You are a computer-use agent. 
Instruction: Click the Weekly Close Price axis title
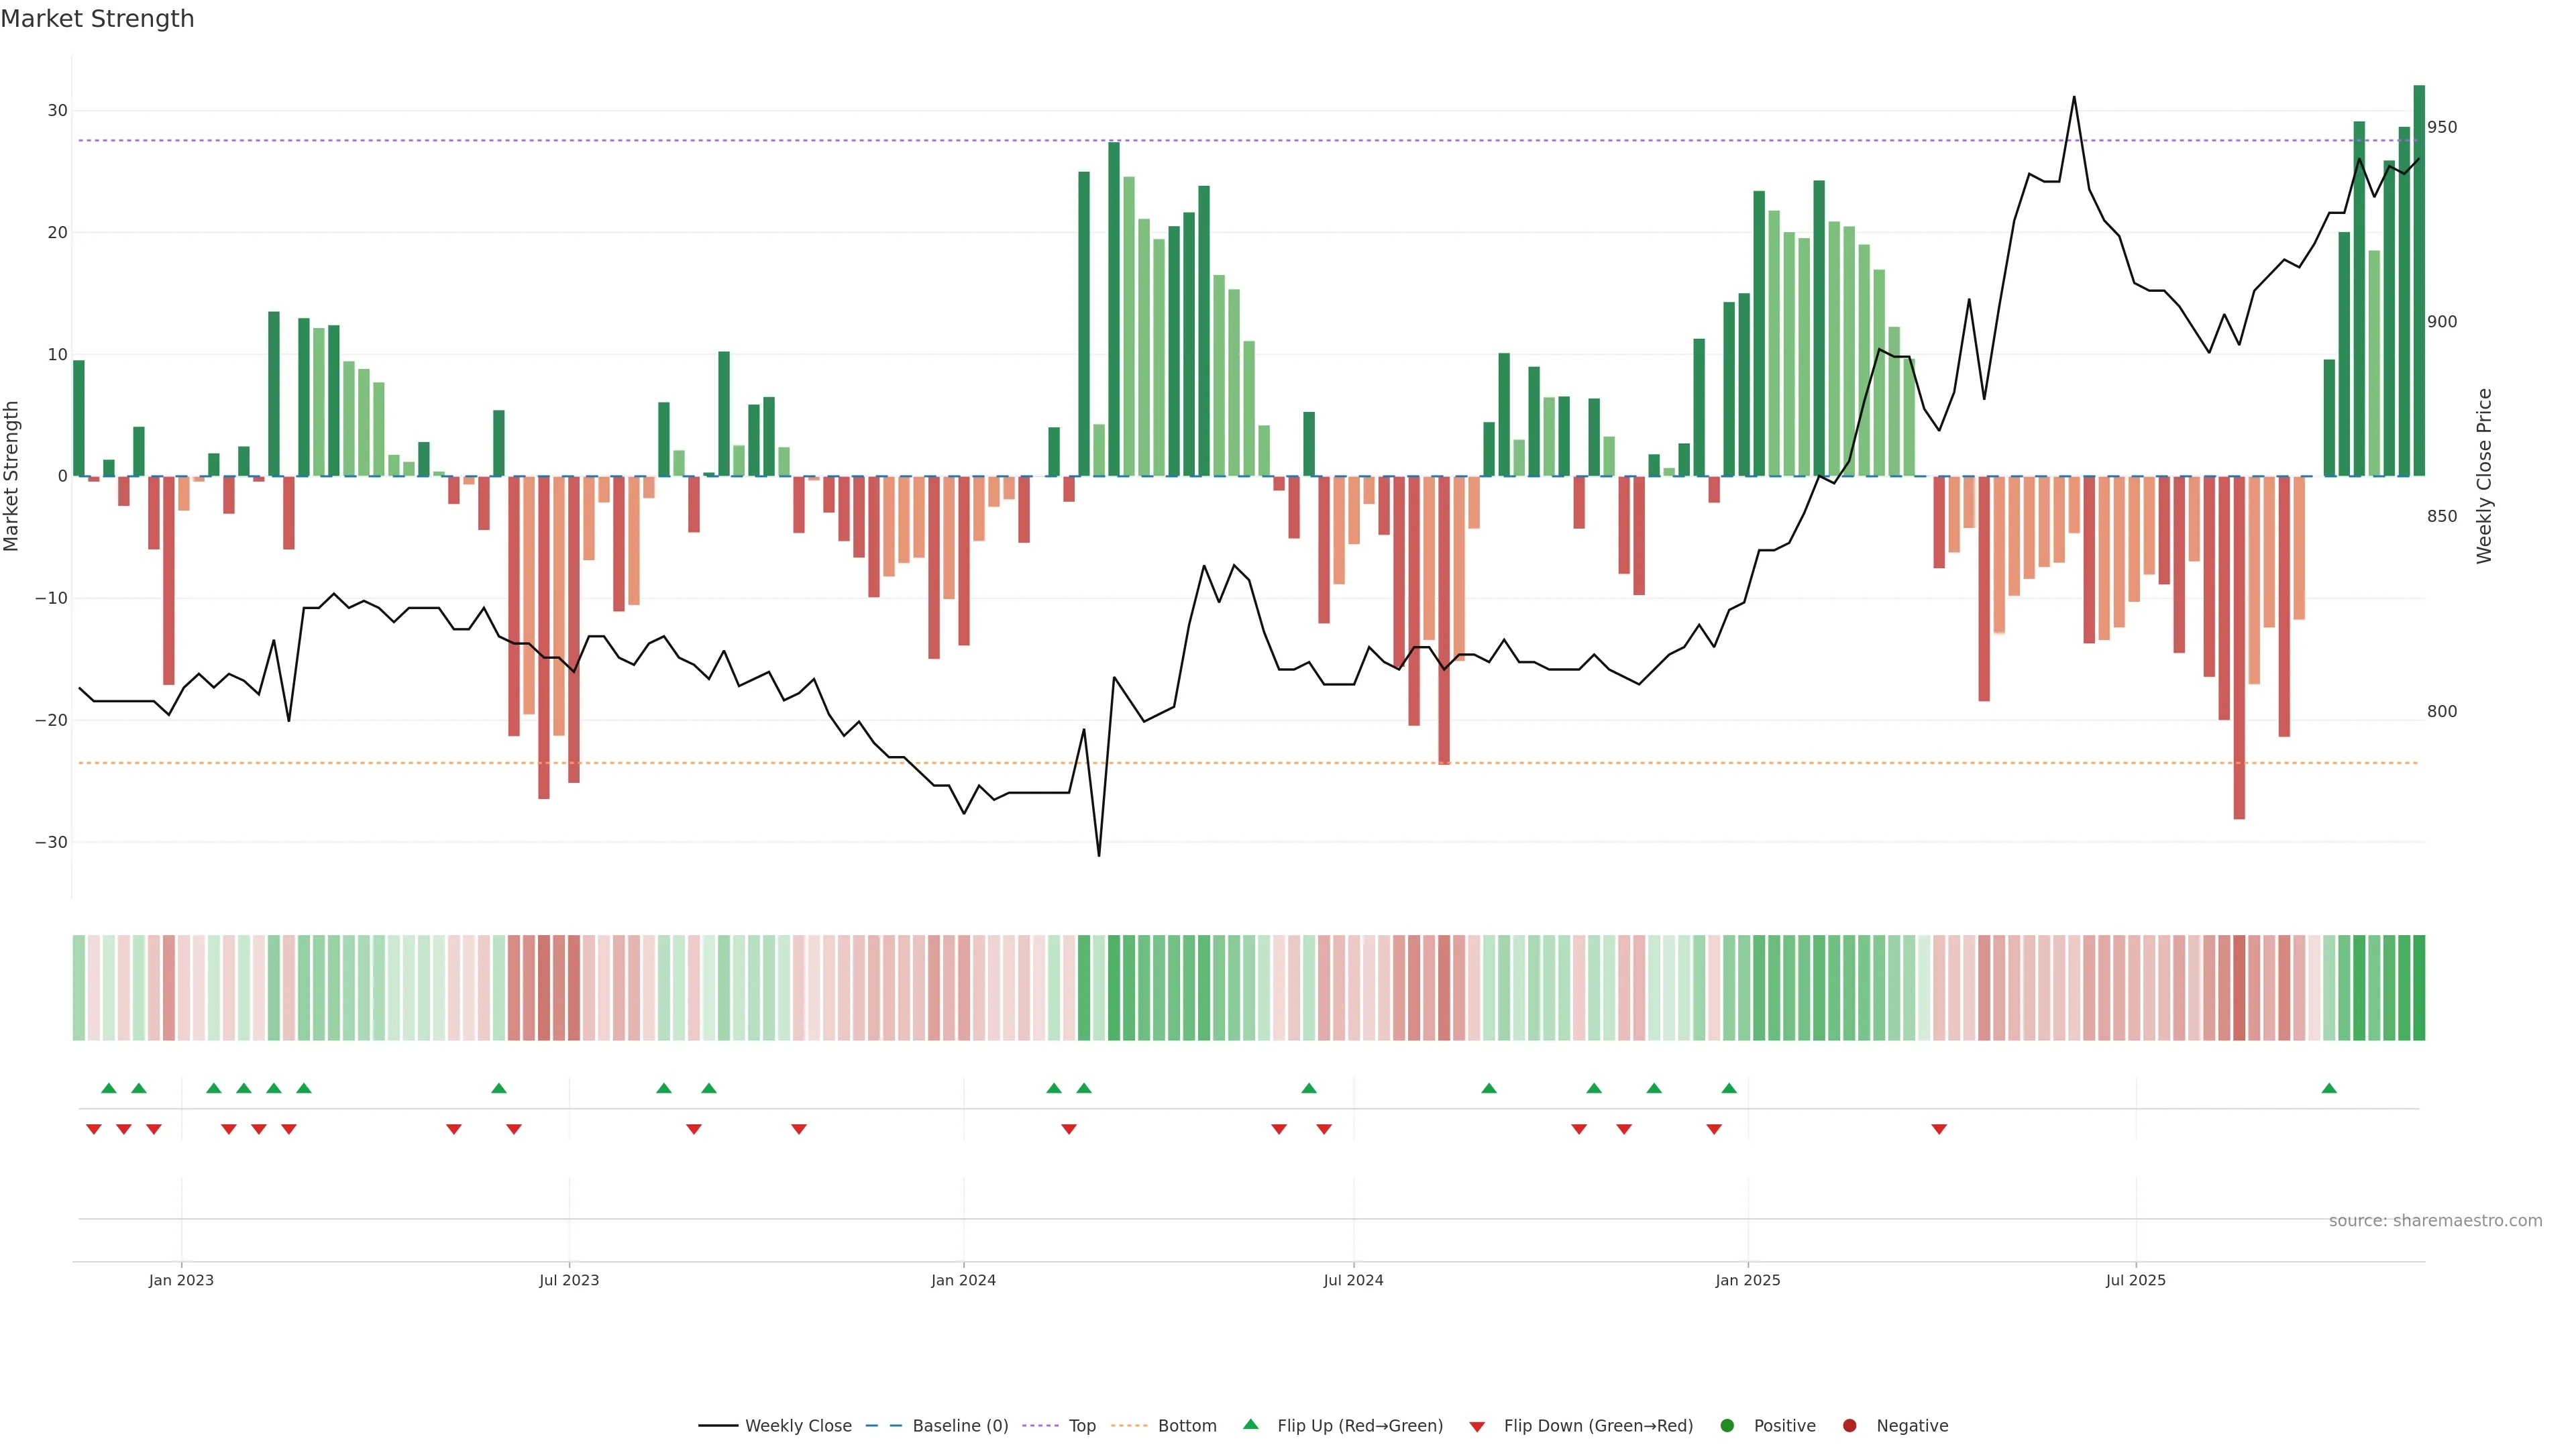click(x=2484, y=476)
